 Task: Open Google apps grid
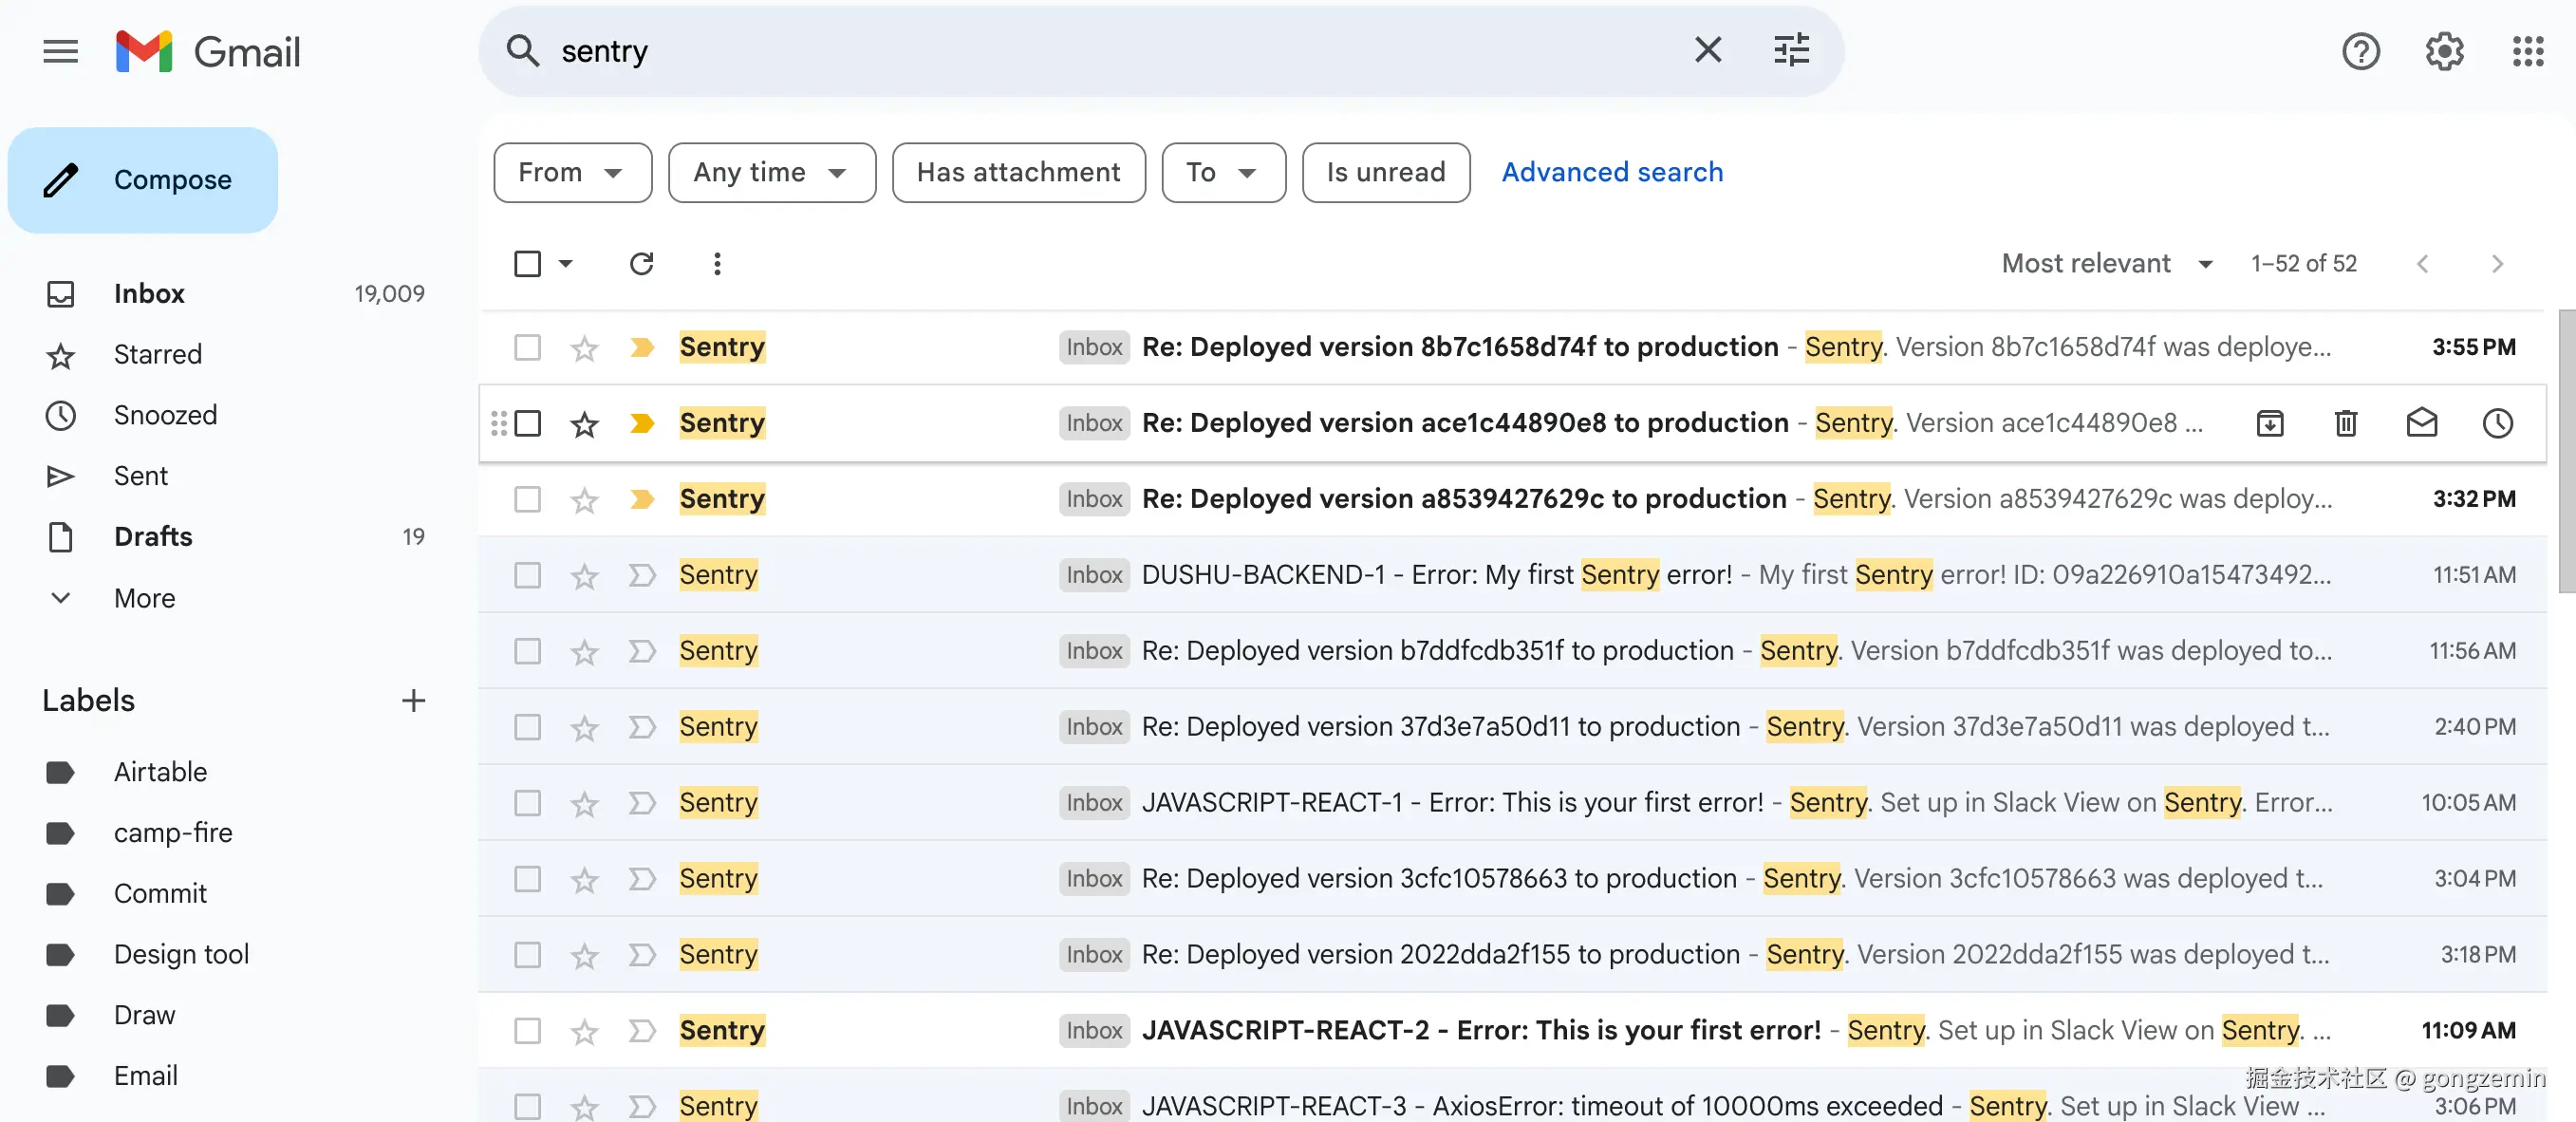click(2527, 51)
